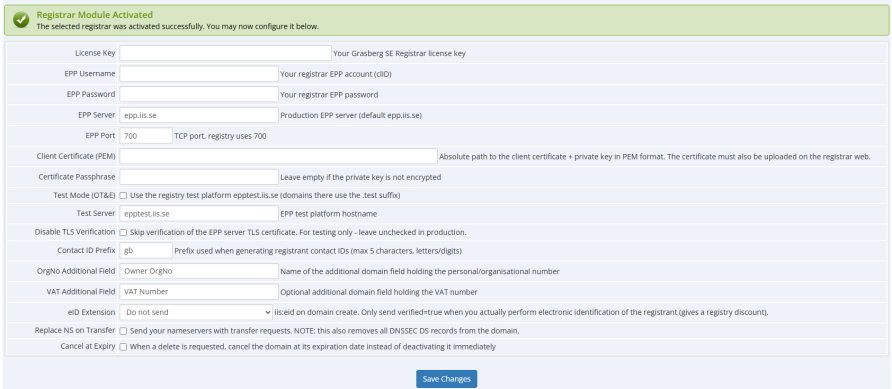Enable the Test Mode (OT&E) checkbox

tap(123, 196)
